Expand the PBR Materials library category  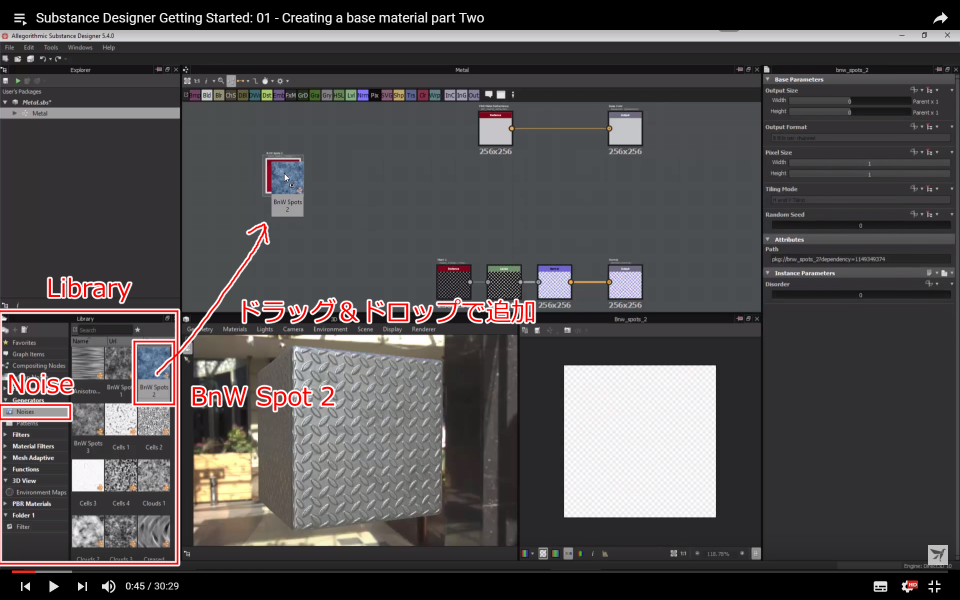tap(6, 504)
